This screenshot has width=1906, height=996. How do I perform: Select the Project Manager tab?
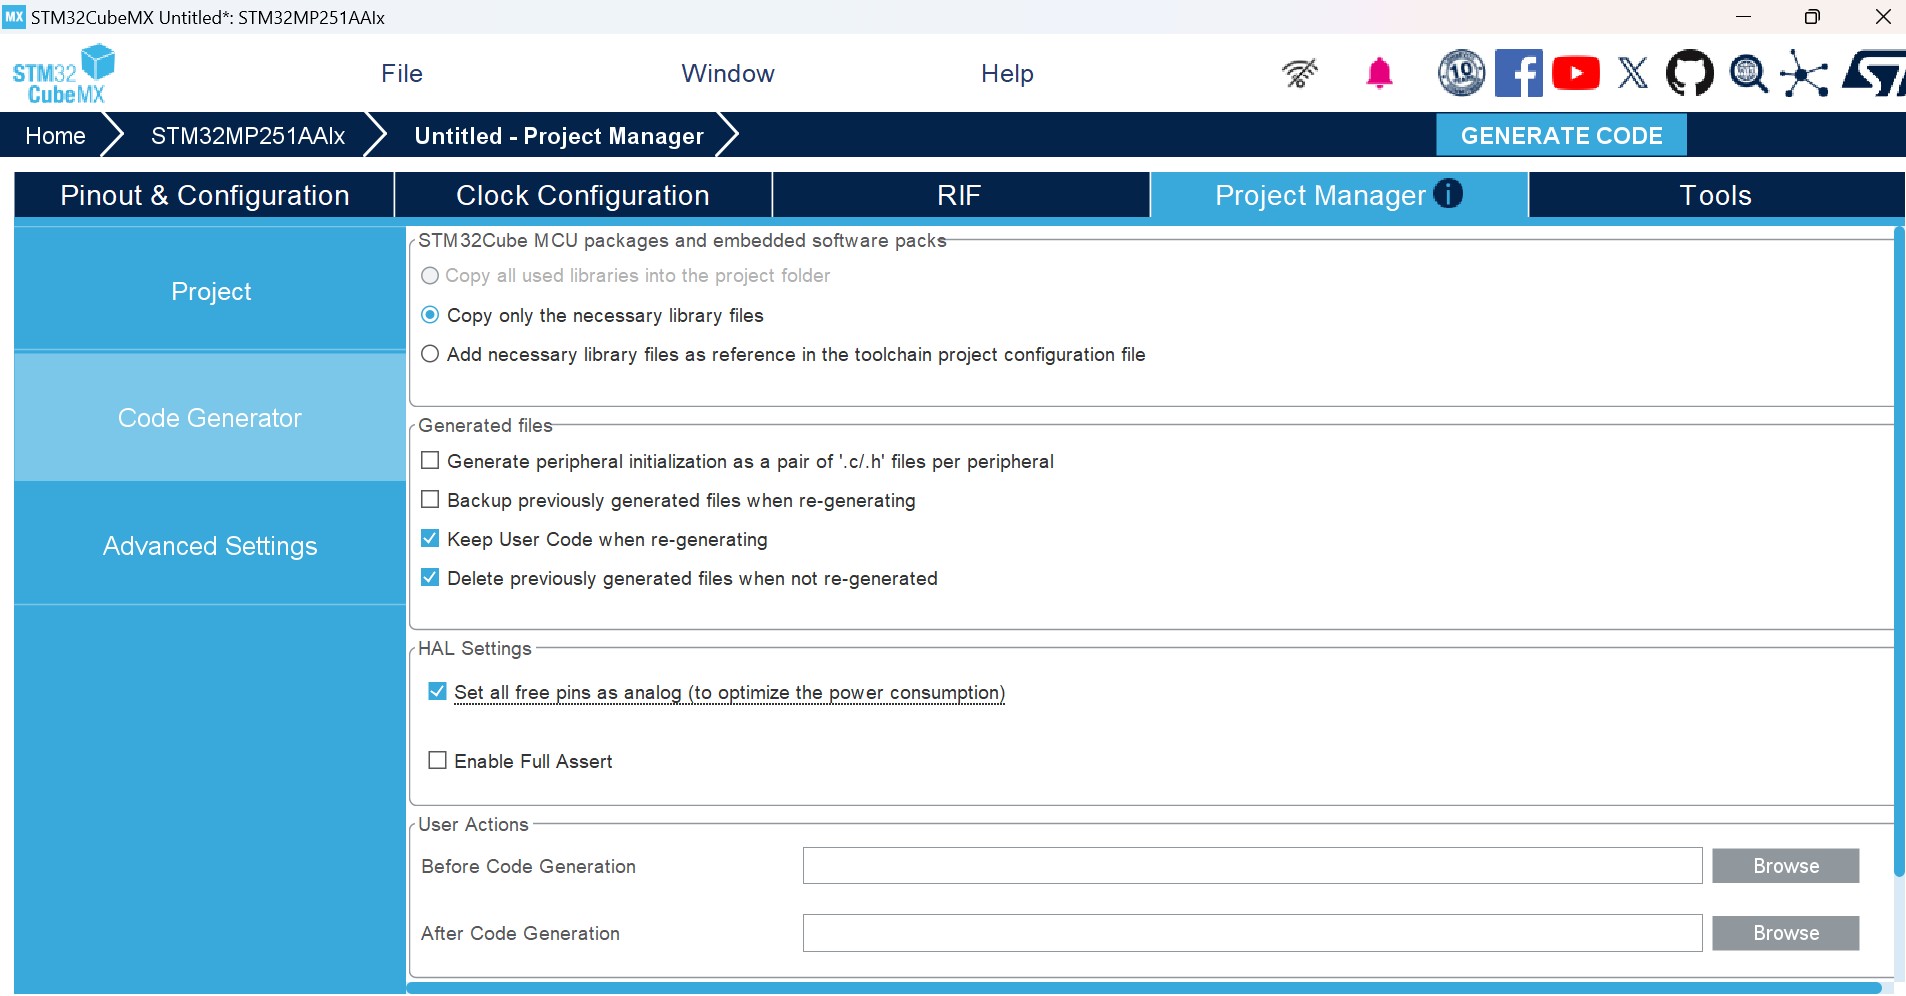coord(1339,195)
